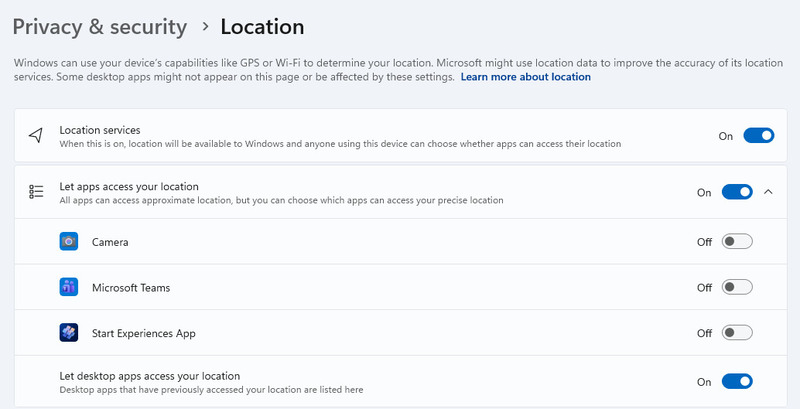Image resolution: width=800 pixels, height=409 pixels.
Task: Switch off desktop apps location access toggle
Action: coord(737,381)
